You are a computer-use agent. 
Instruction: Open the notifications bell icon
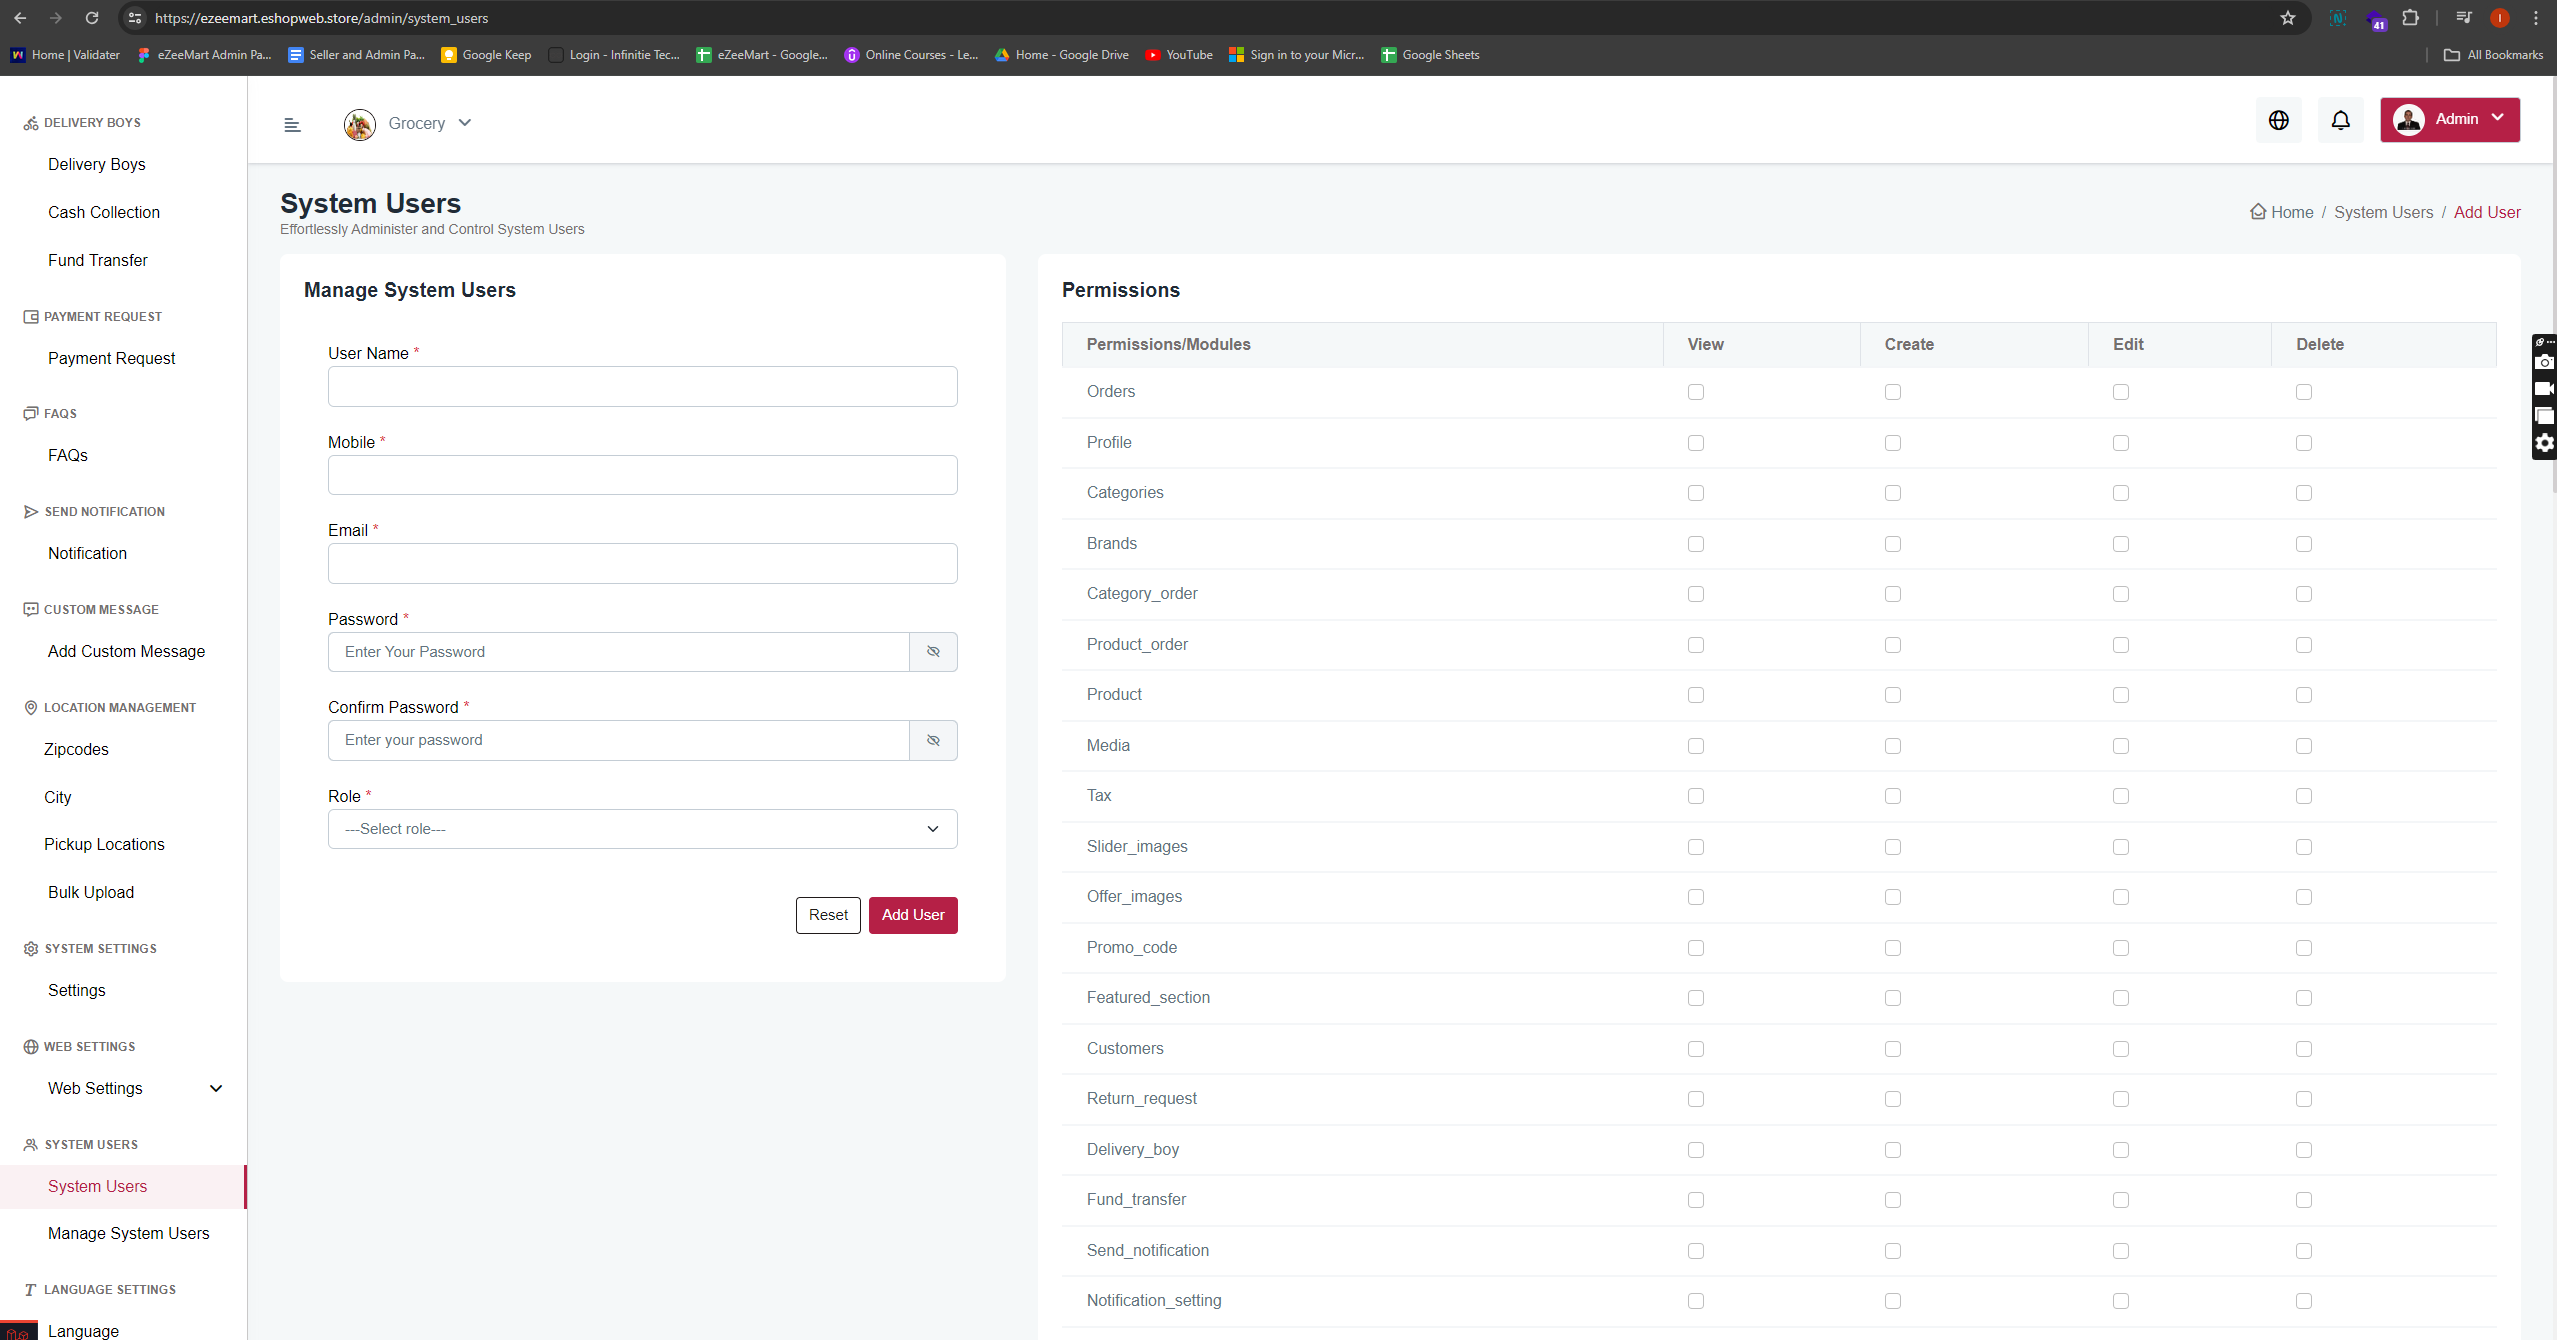(2340, 120)
